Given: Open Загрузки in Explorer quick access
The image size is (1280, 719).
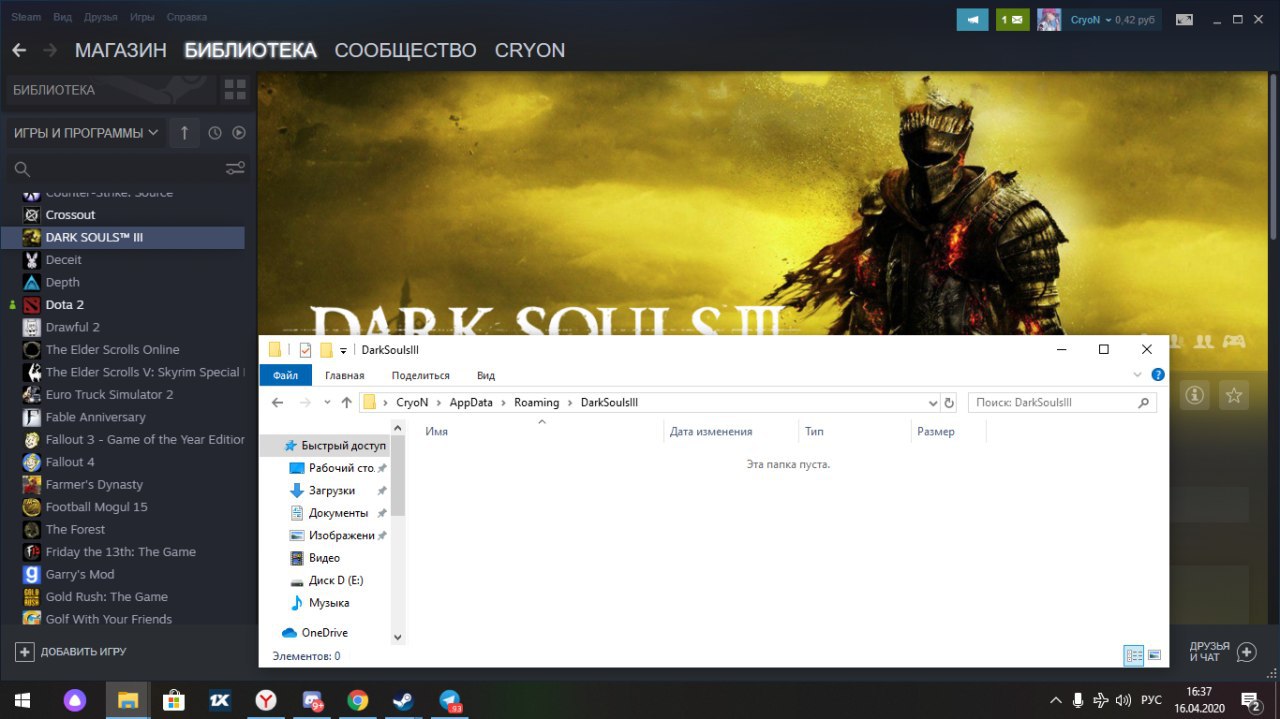Looking at the screenshot, I should pos(331,491).
